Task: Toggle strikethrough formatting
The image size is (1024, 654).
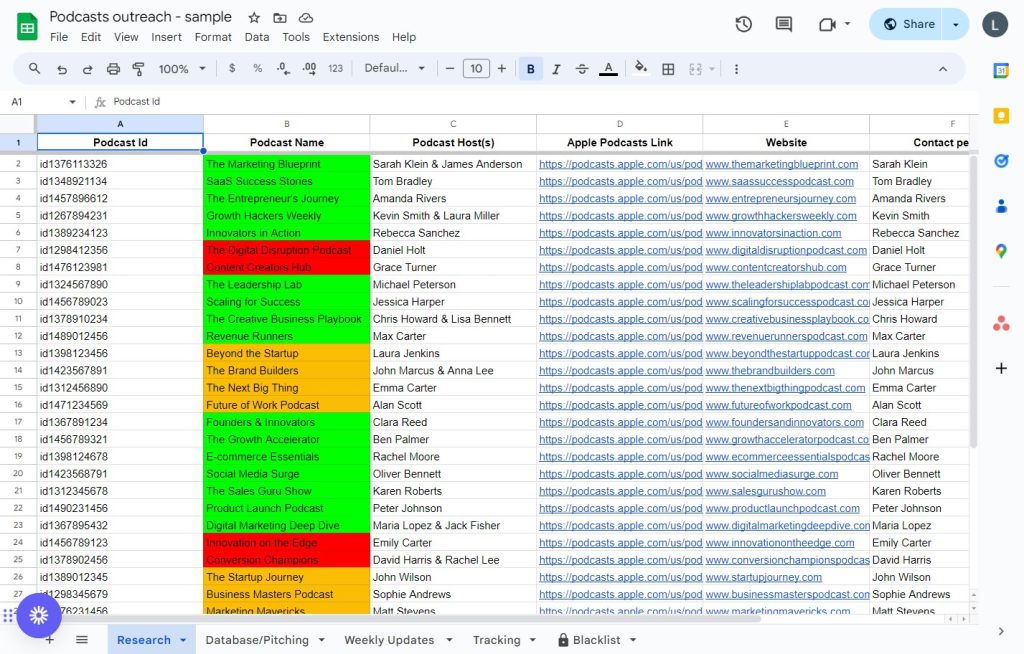Action: [x=582, y=69]
